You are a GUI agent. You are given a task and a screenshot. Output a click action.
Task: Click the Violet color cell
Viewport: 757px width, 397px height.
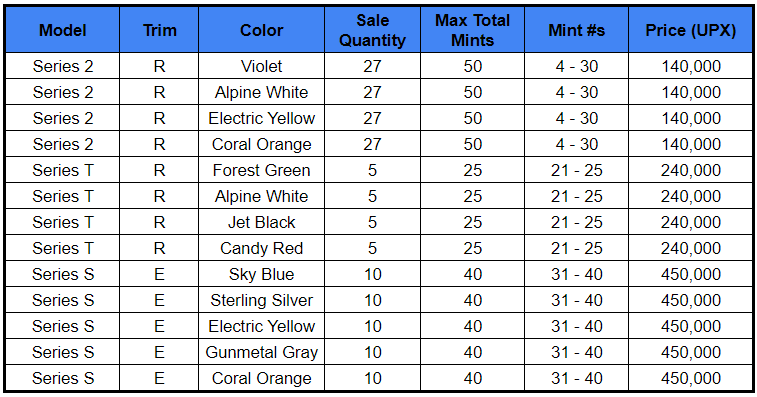coord(261,66)
